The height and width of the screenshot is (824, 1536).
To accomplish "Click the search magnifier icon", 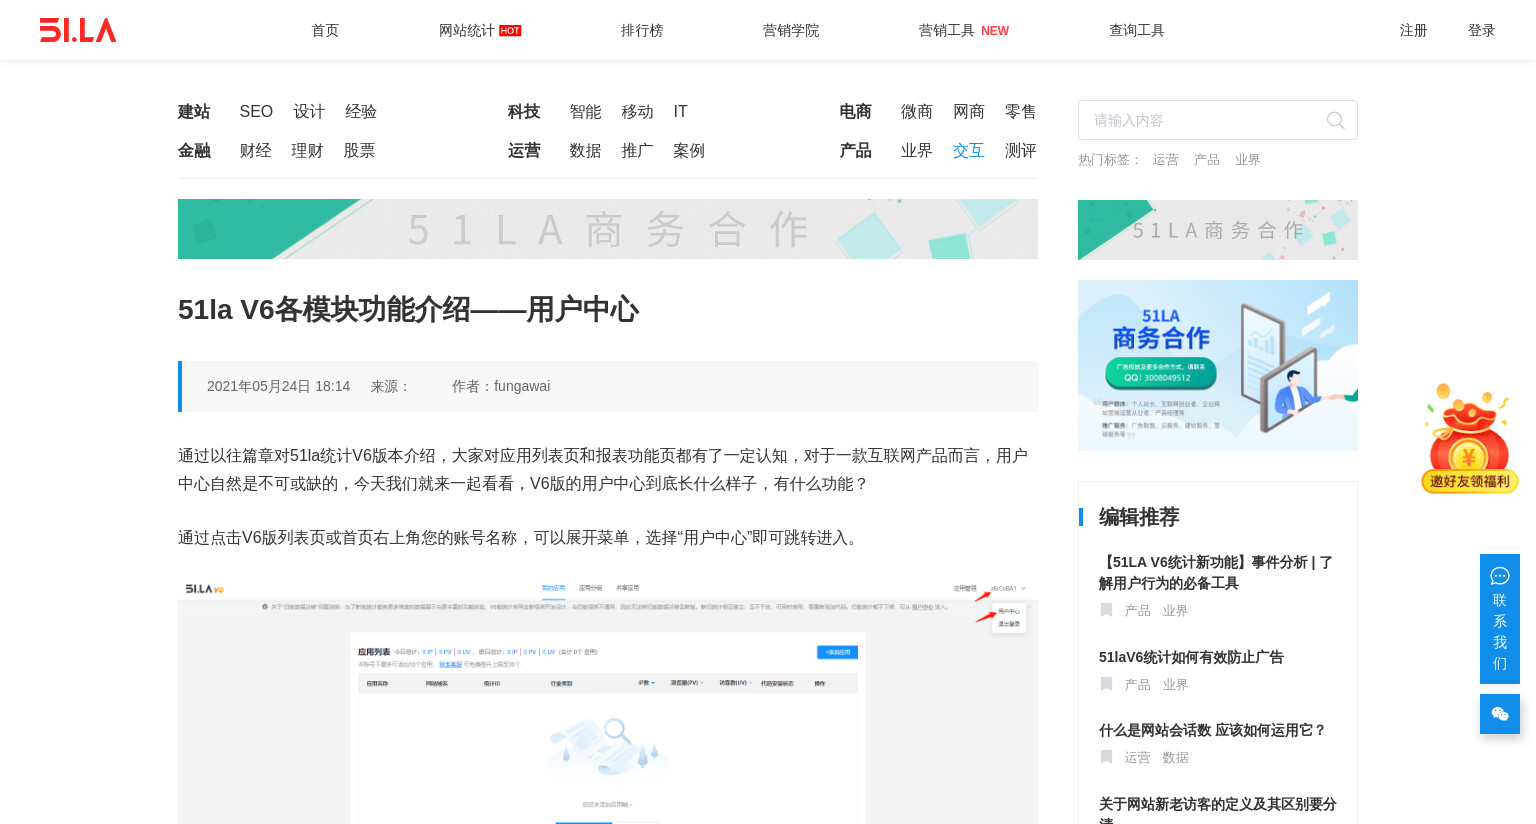I will (x=1335, y=120).
